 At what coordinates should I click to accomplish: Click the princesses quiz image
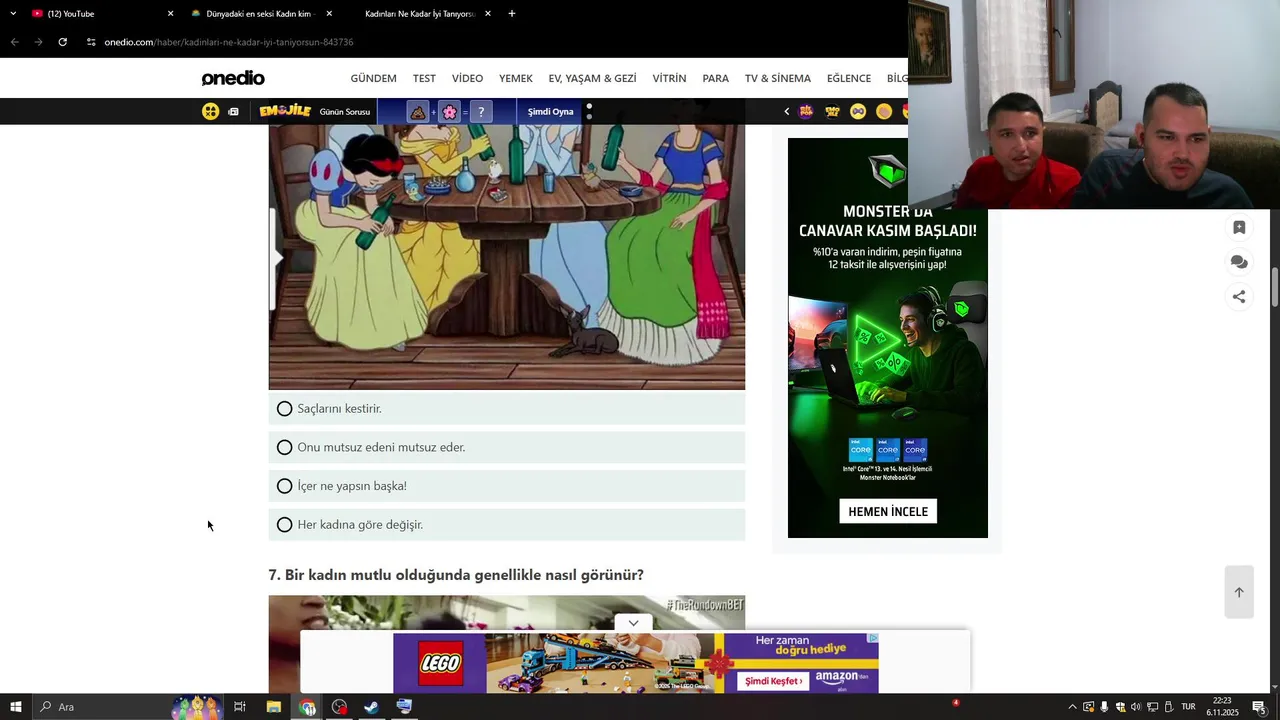coord(507,257)
